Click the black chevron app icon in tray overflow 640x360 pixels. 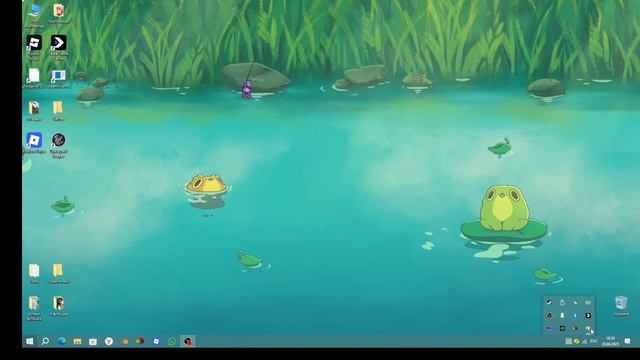point(588,316)
